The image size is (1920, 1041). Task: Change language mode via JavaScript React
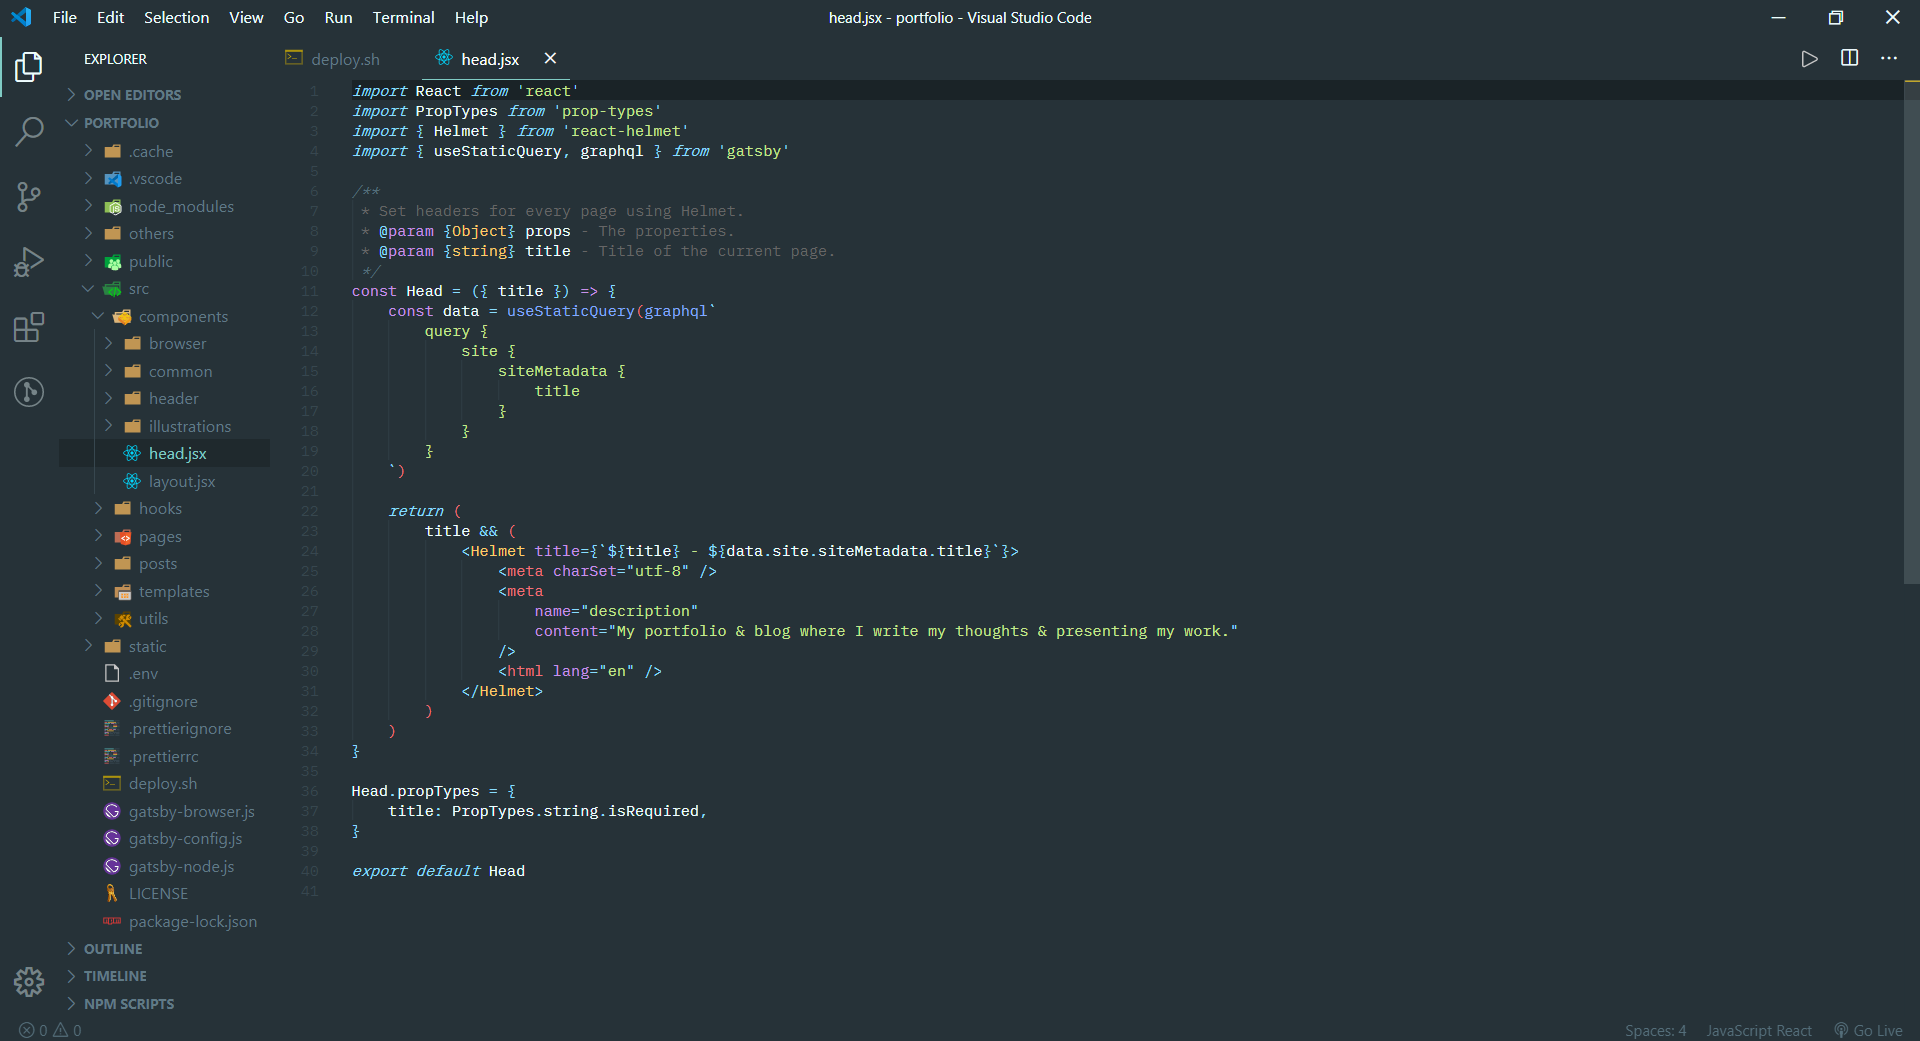[1759, 1030]
